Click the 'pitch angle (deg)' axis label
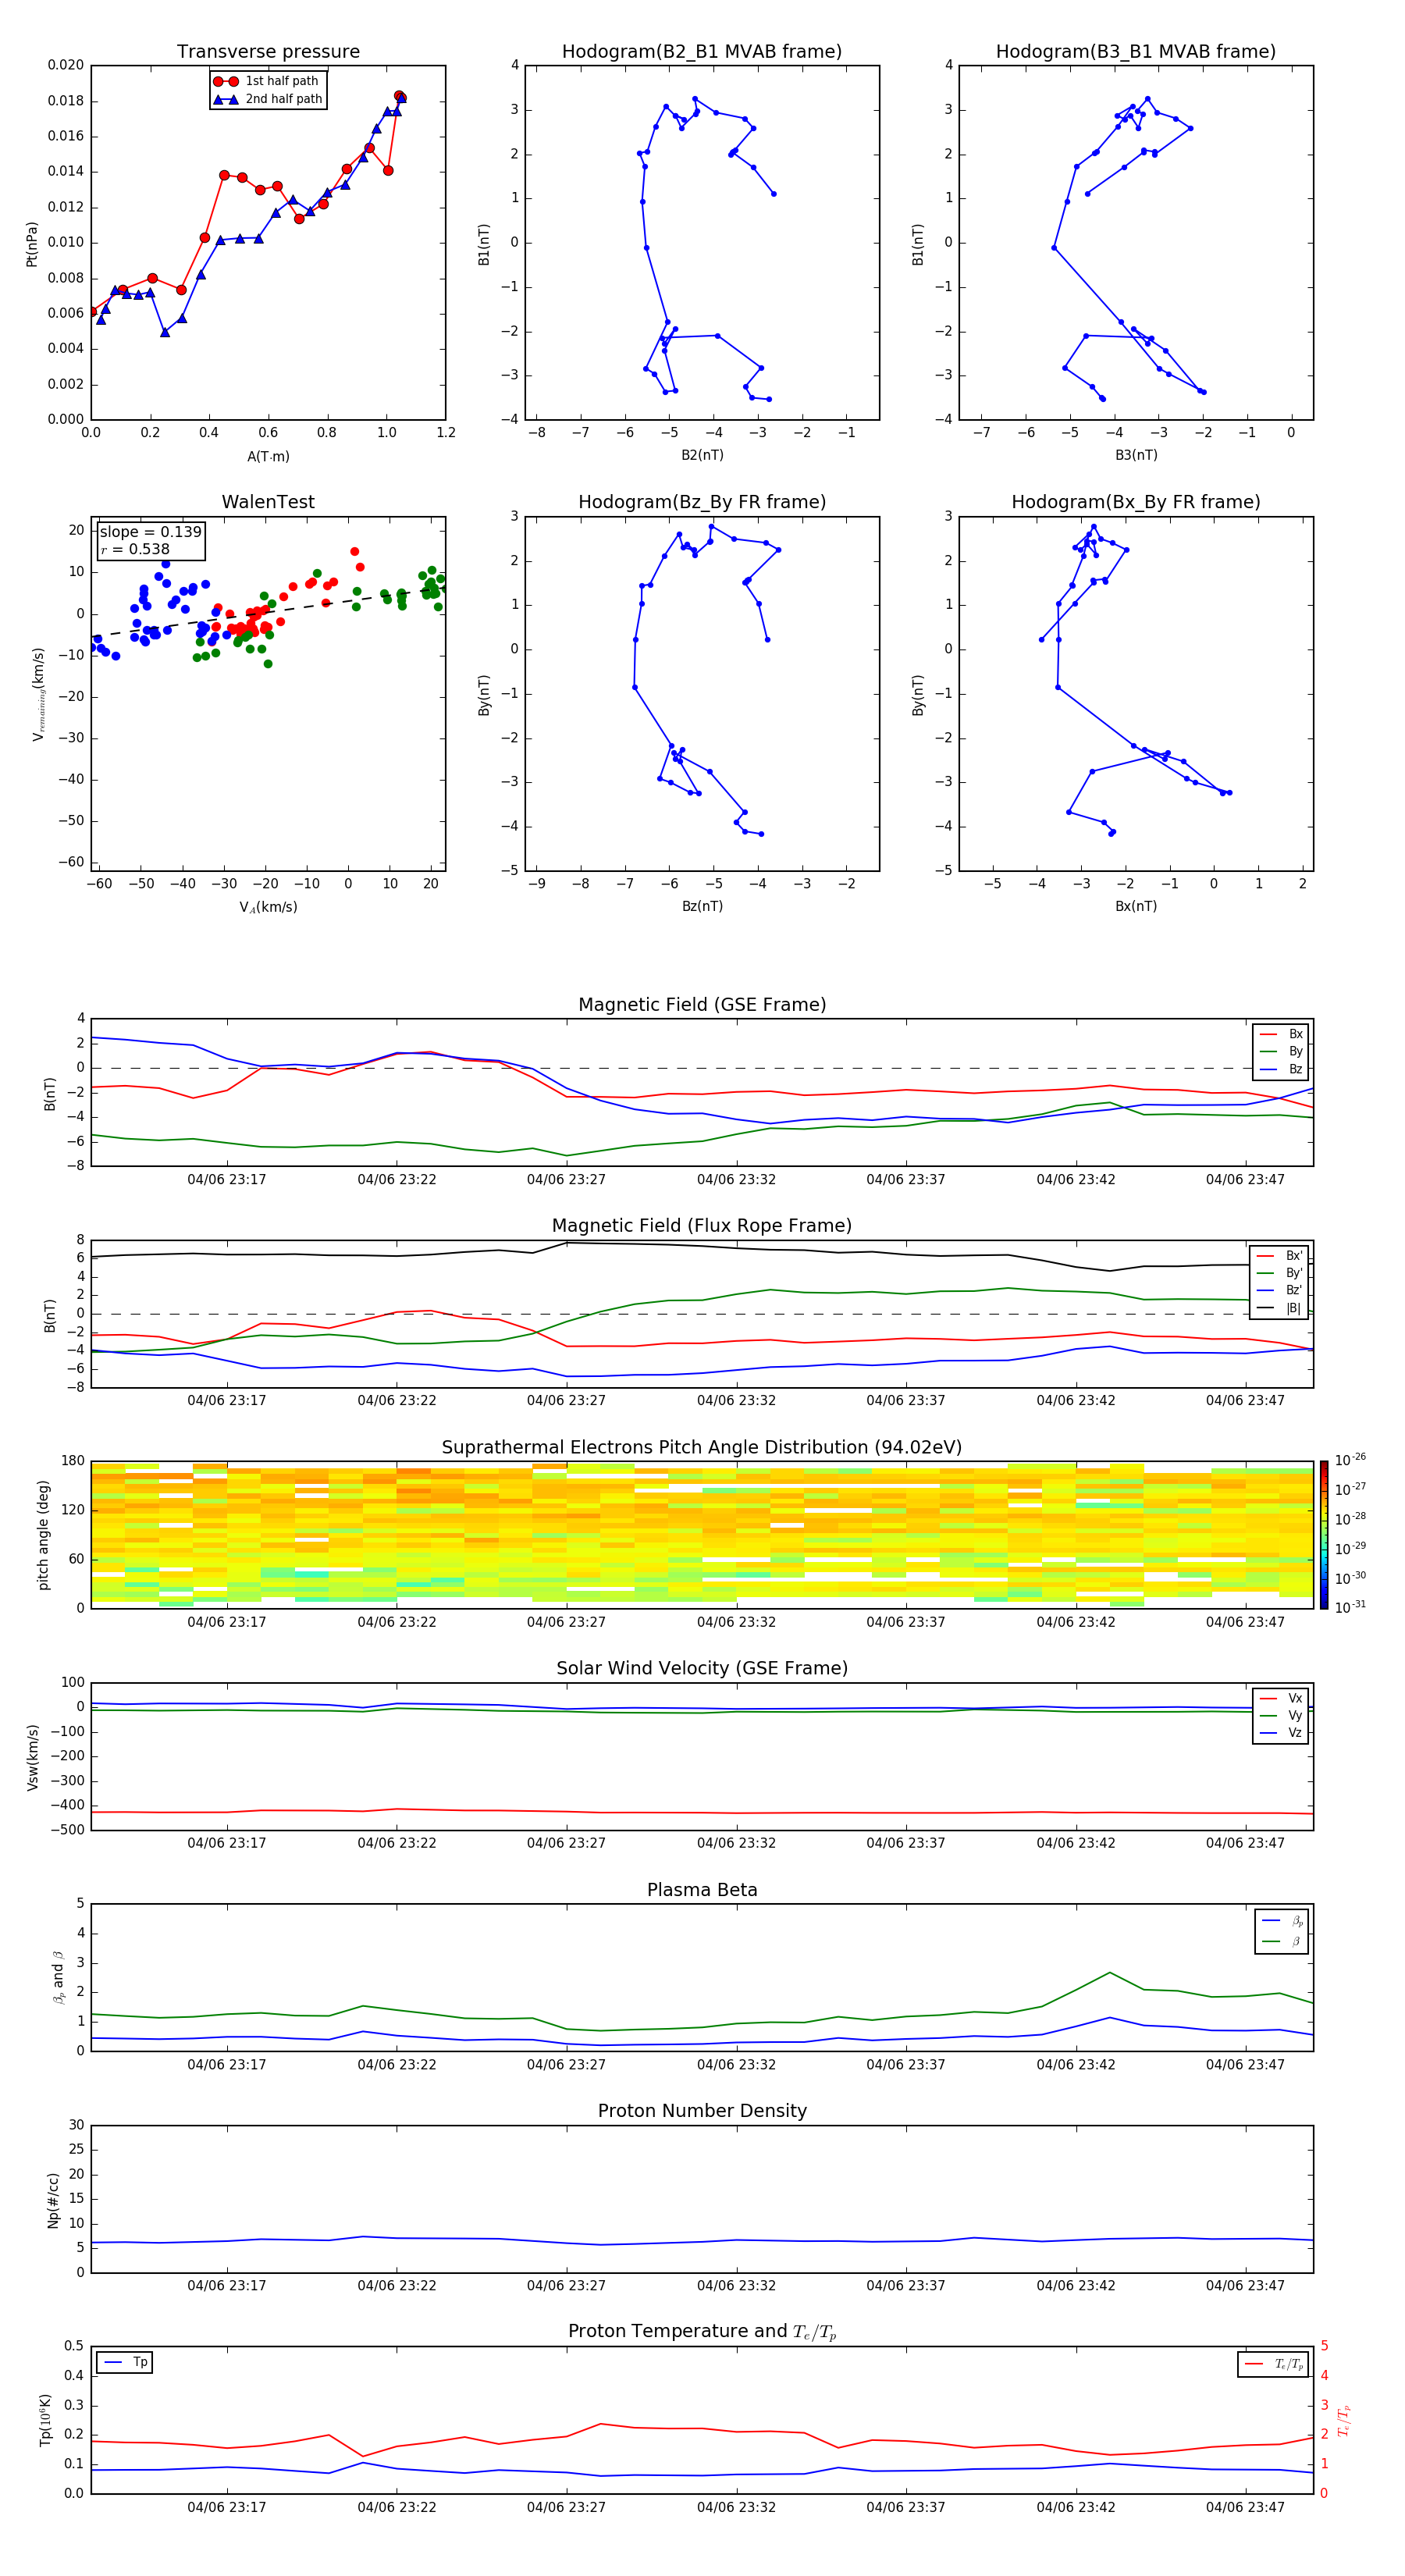 [x=43, y=1535]
